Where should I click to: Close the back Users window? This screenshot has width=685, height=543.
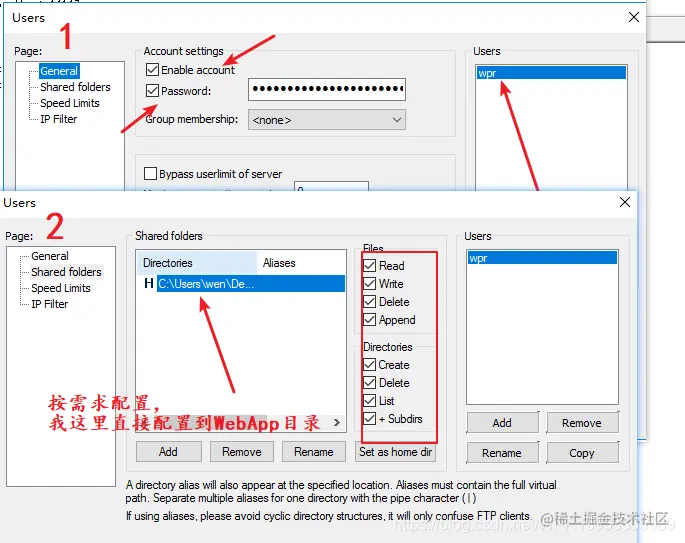pyautogui.click(x=634, y=17)
